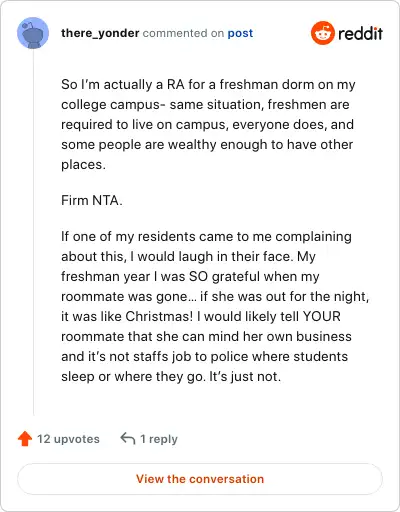Click the "Firm NTA." line
The image size is (400, 512).
point(92,200)
